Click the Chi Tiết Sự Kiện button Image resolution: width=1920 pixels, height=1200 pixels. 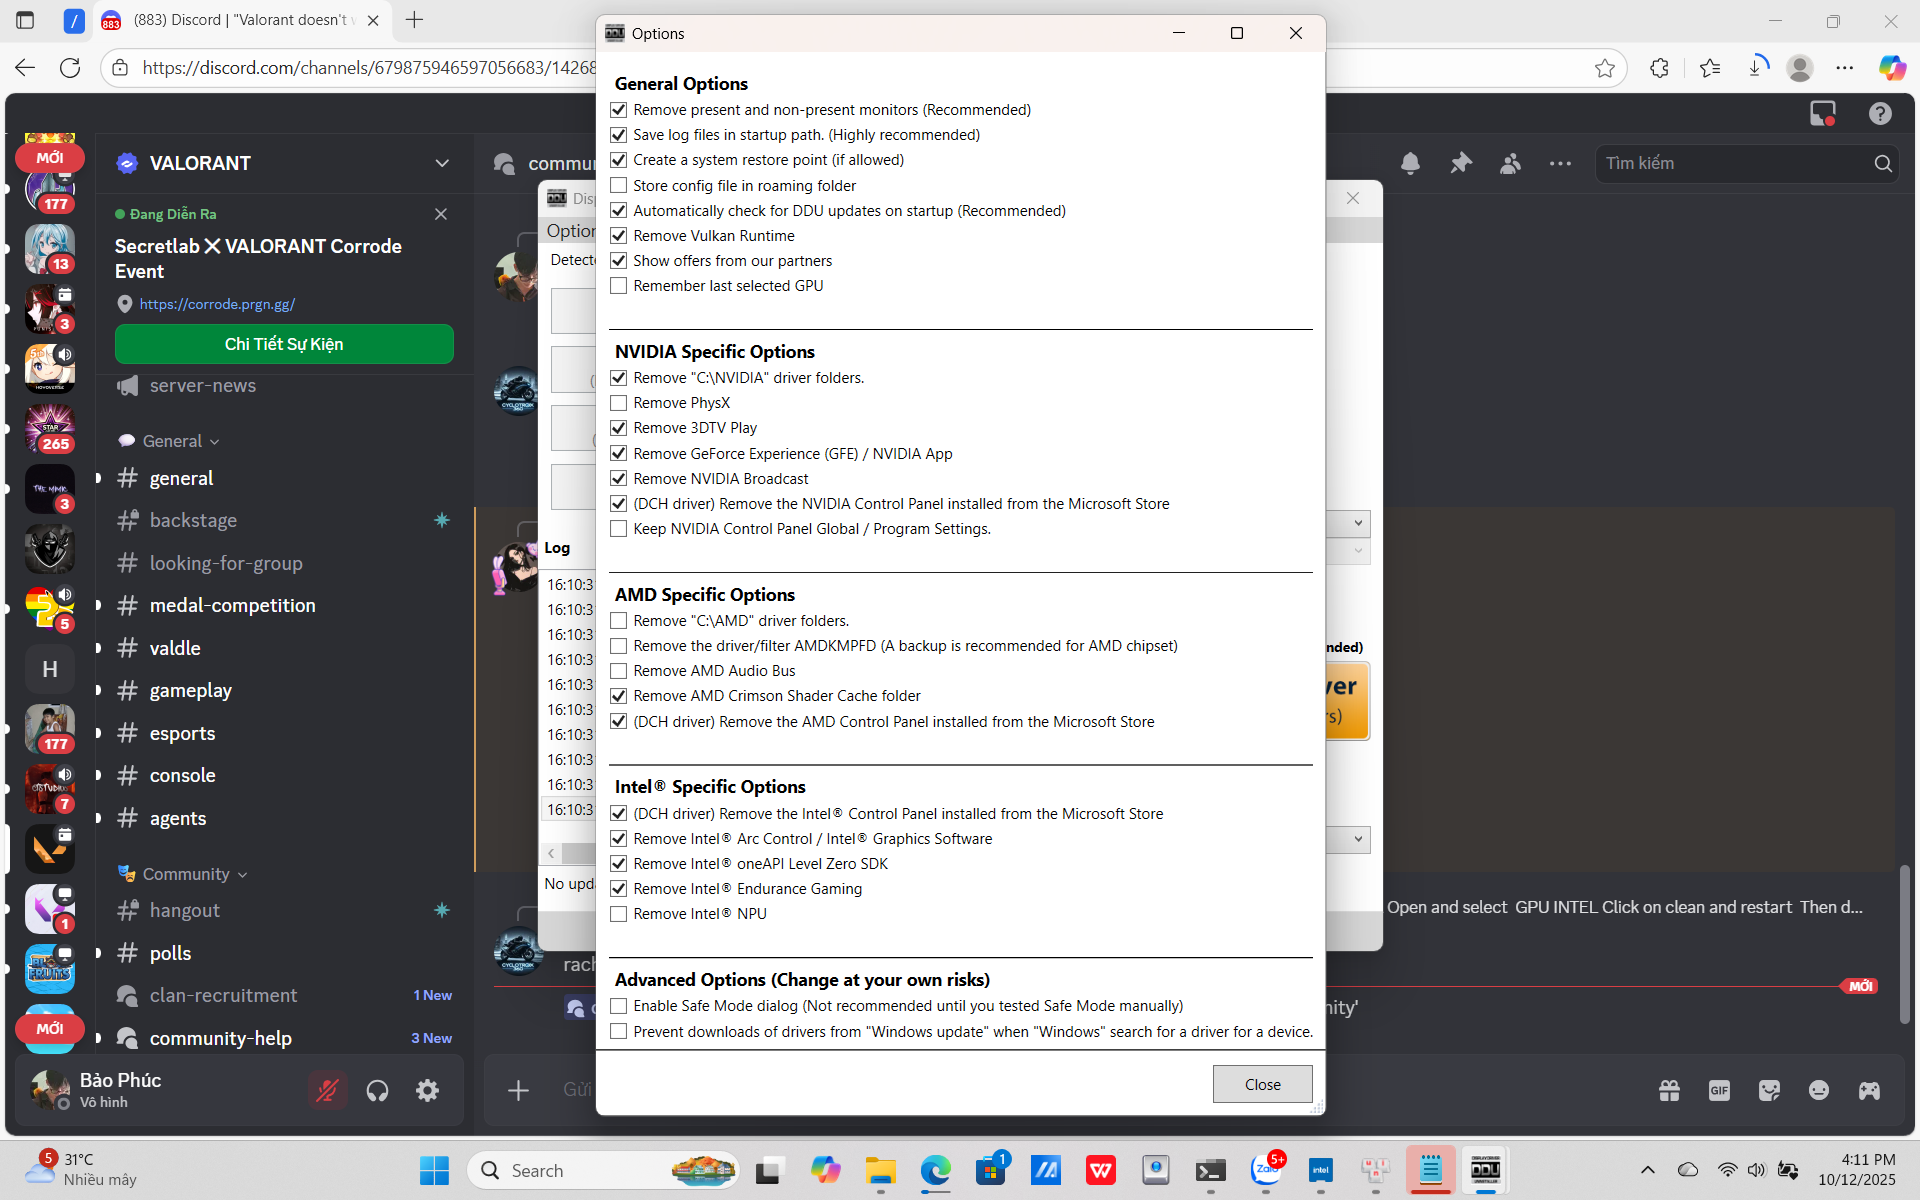pos(284,344)
